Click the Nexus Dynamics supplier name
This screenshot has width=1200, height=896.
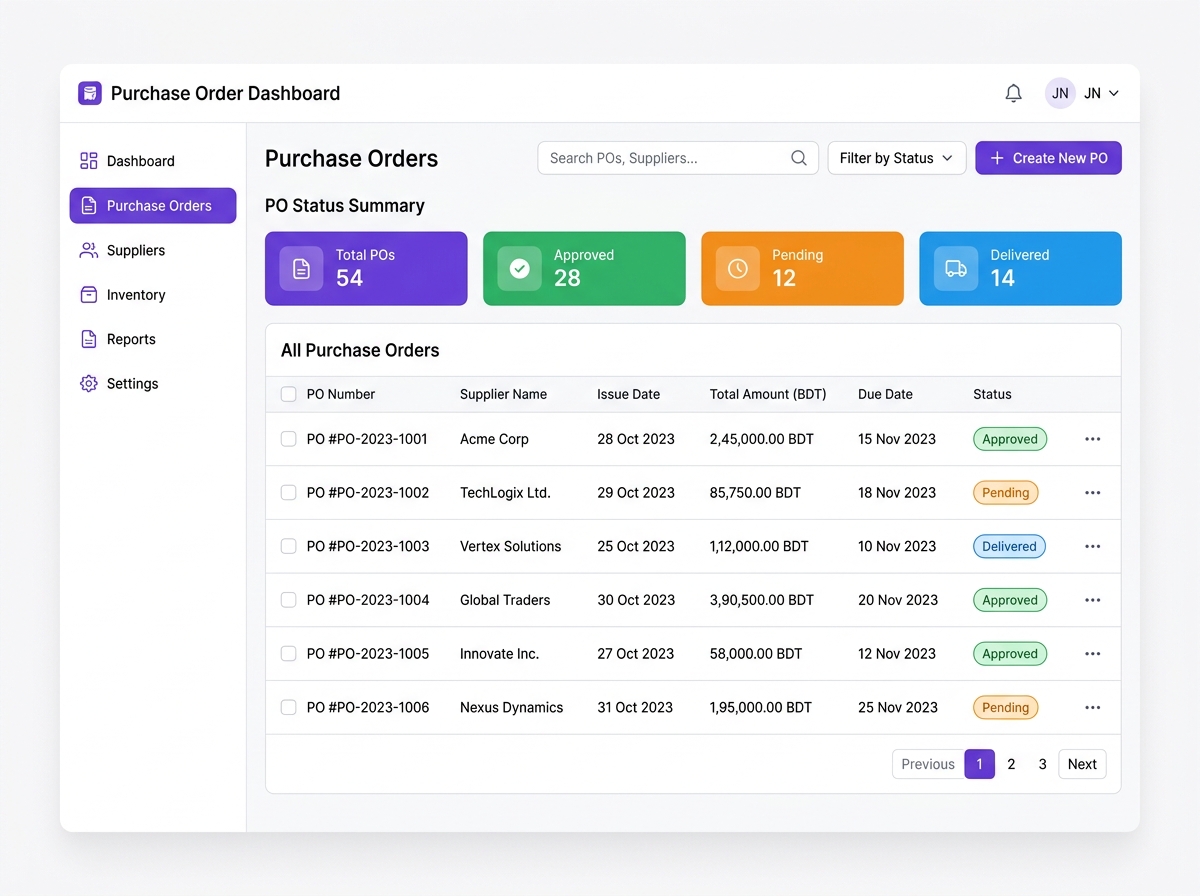click(x=511, y=707)
